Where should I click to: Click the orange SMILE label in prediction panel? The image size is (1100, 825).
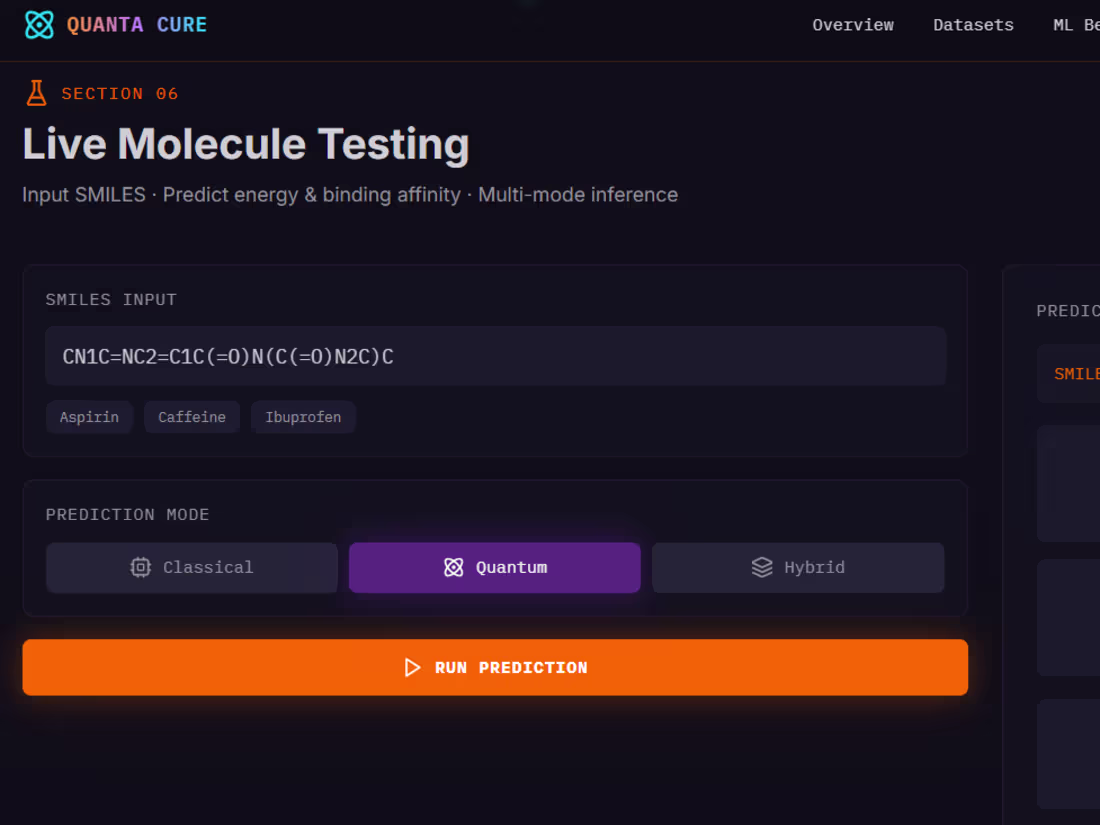[1077, 374]
